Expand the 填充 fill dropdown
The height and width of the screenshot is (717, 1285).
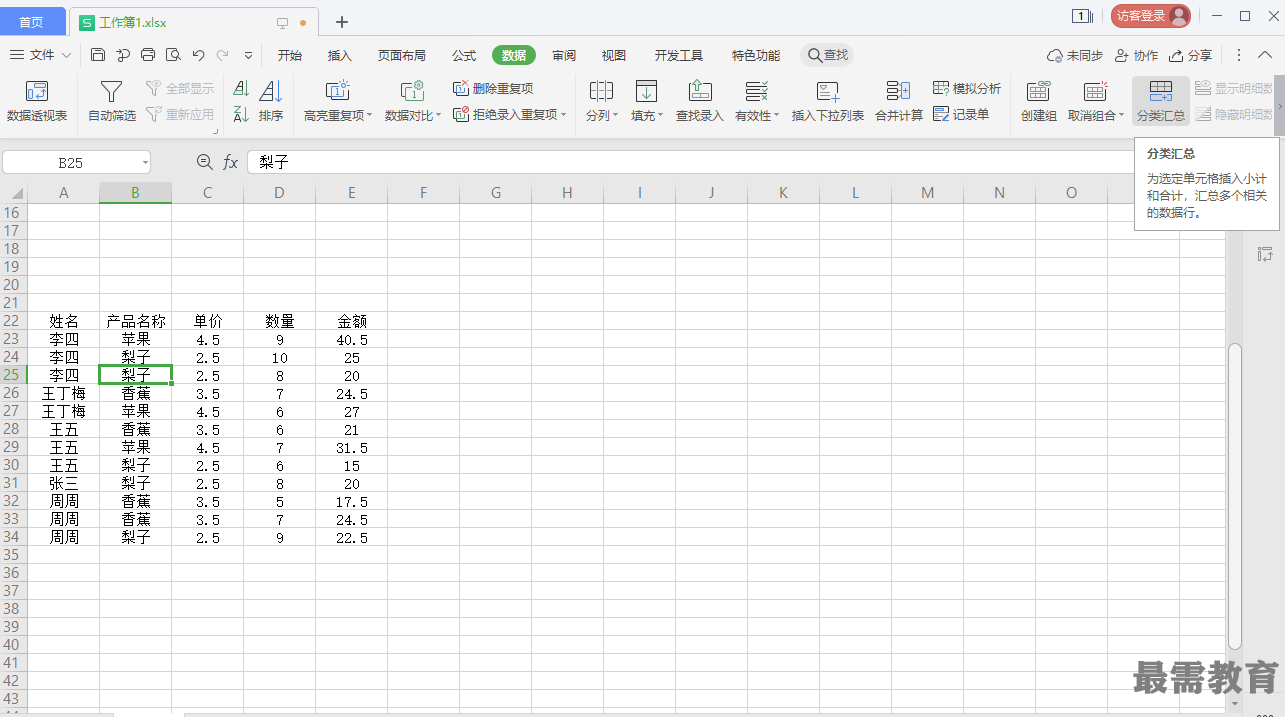[x=660, y=116]
